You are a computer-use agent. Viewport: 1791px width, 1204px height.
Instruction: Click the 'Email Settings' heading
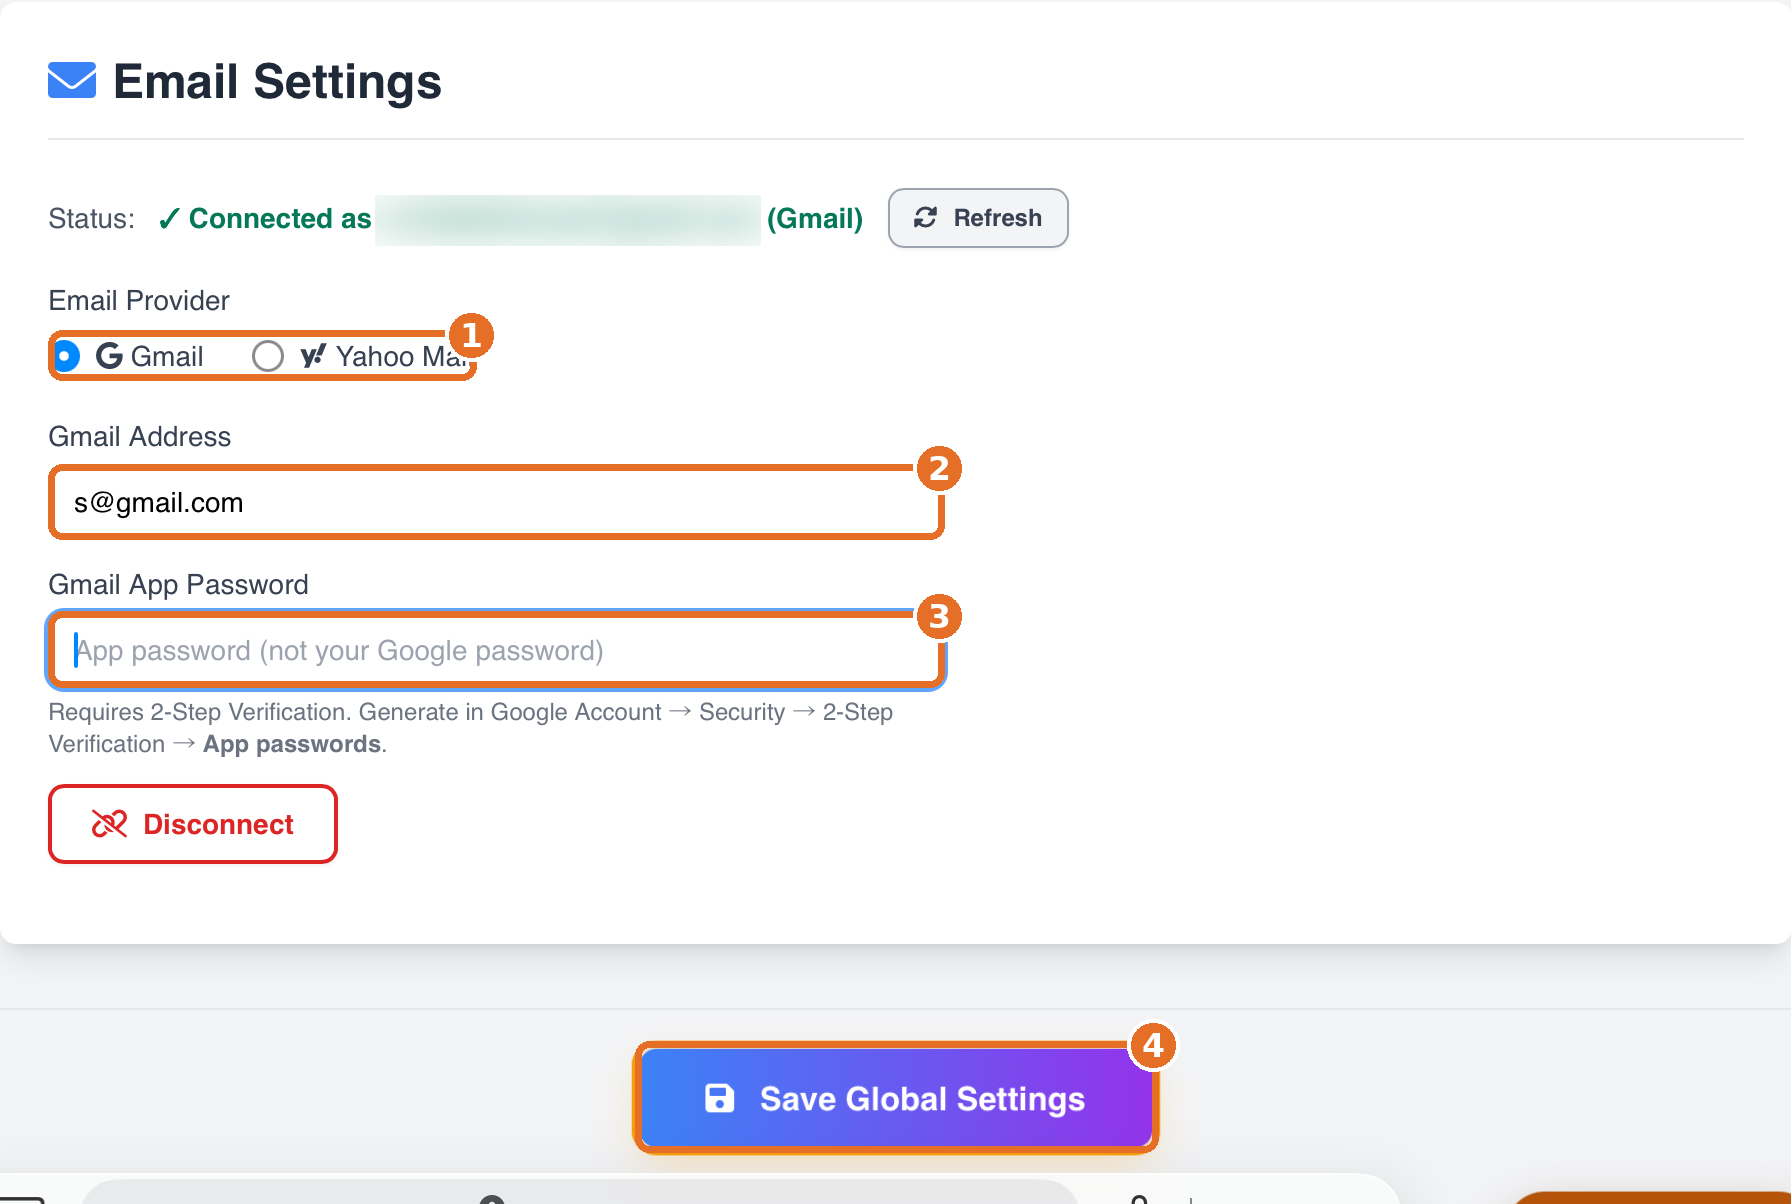277,81
